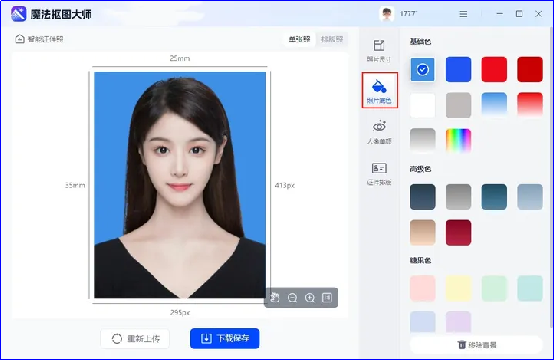The height and width of the screenshot is (360, 554).
Task: Open the photo size (照片尺寸) panel
Action: coord(379,51)
